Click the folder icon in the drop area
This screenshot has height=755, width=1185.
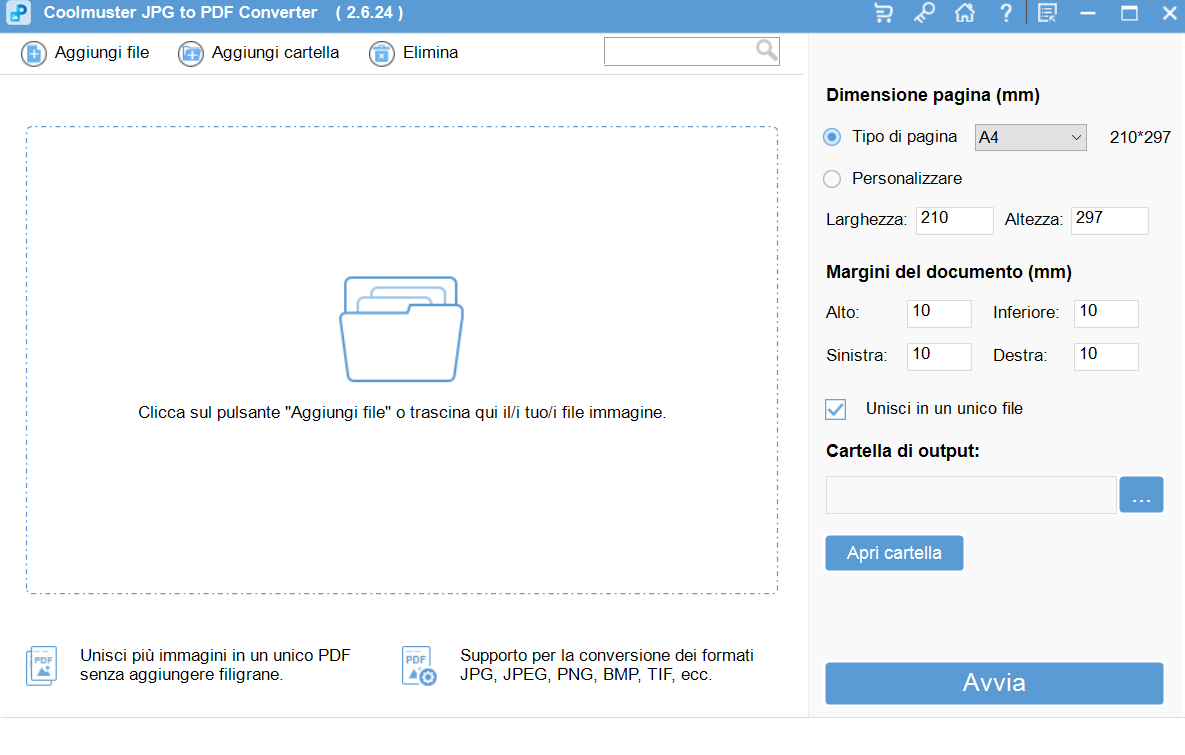[401, 329]
